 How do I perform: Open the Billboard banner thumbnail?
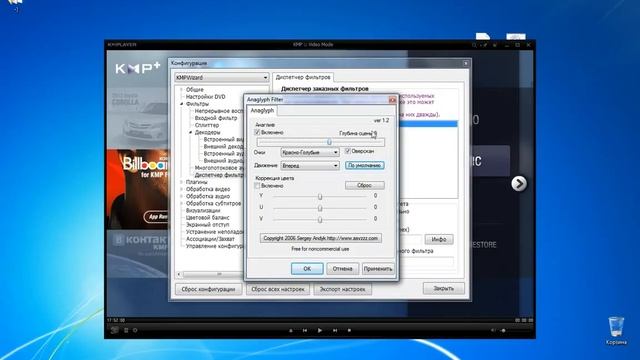(138, 189)
